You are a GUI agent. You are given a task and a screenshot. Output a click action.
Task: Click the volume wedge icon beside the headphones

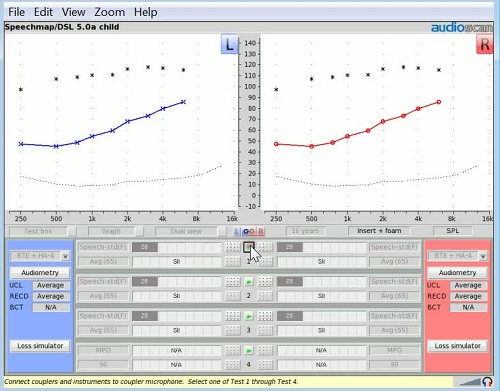(x=470, y=382)
